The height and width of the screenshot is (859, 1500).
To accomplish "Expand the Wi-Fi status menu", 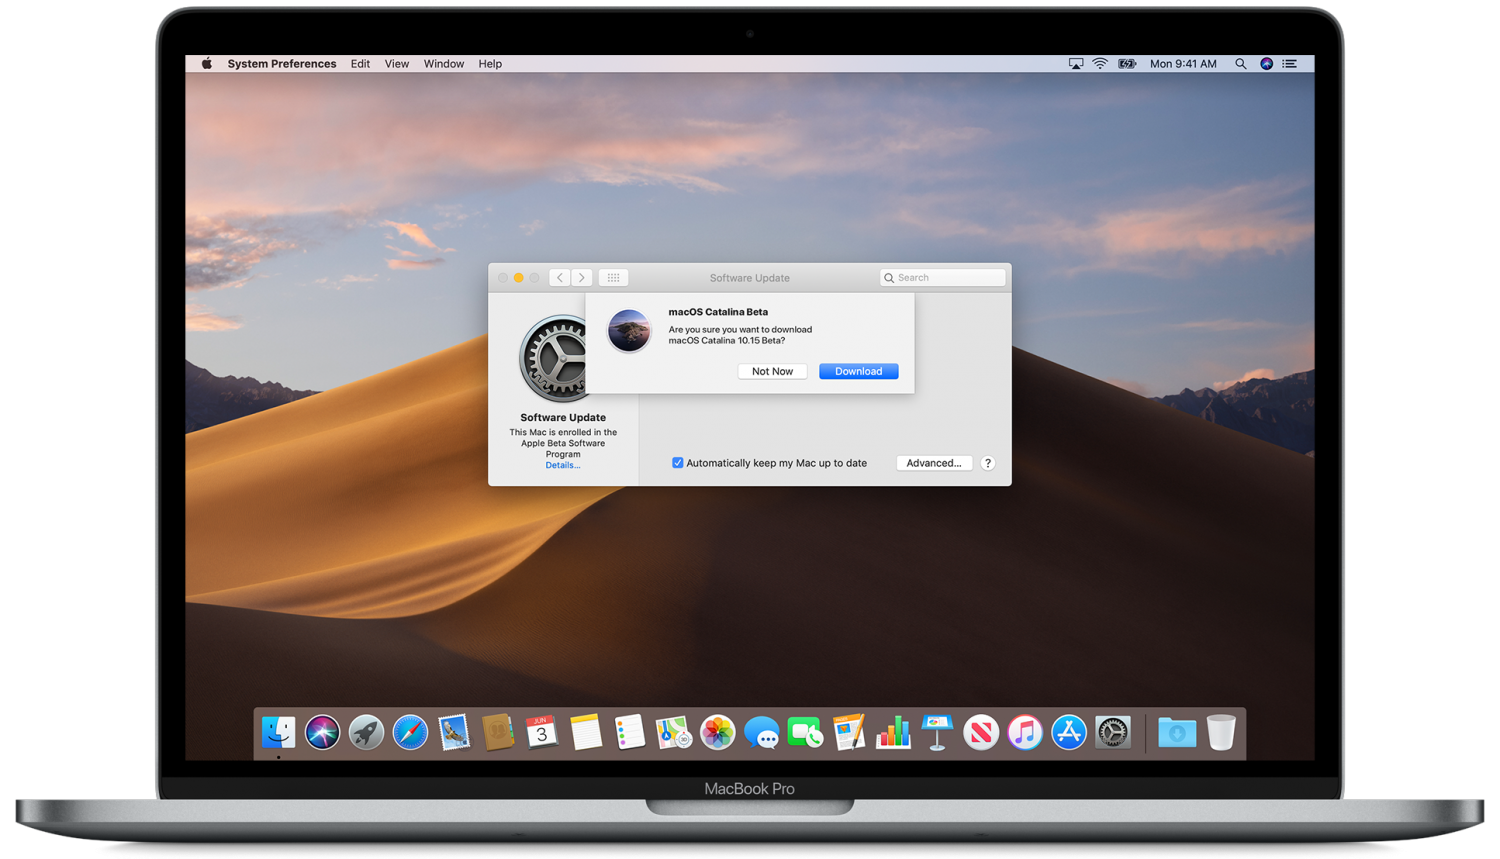I will (x=1100, y=64).
